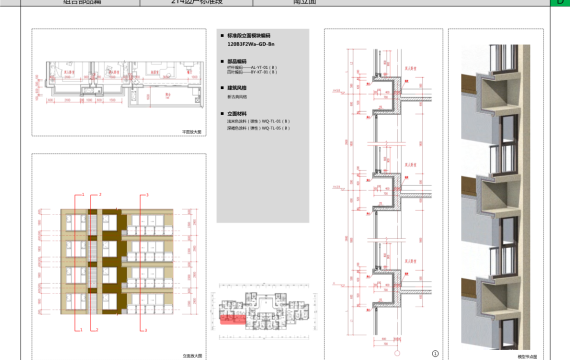Click the 部品编码 bullet heading
The image size is (570, 360).
pos(237,61)
